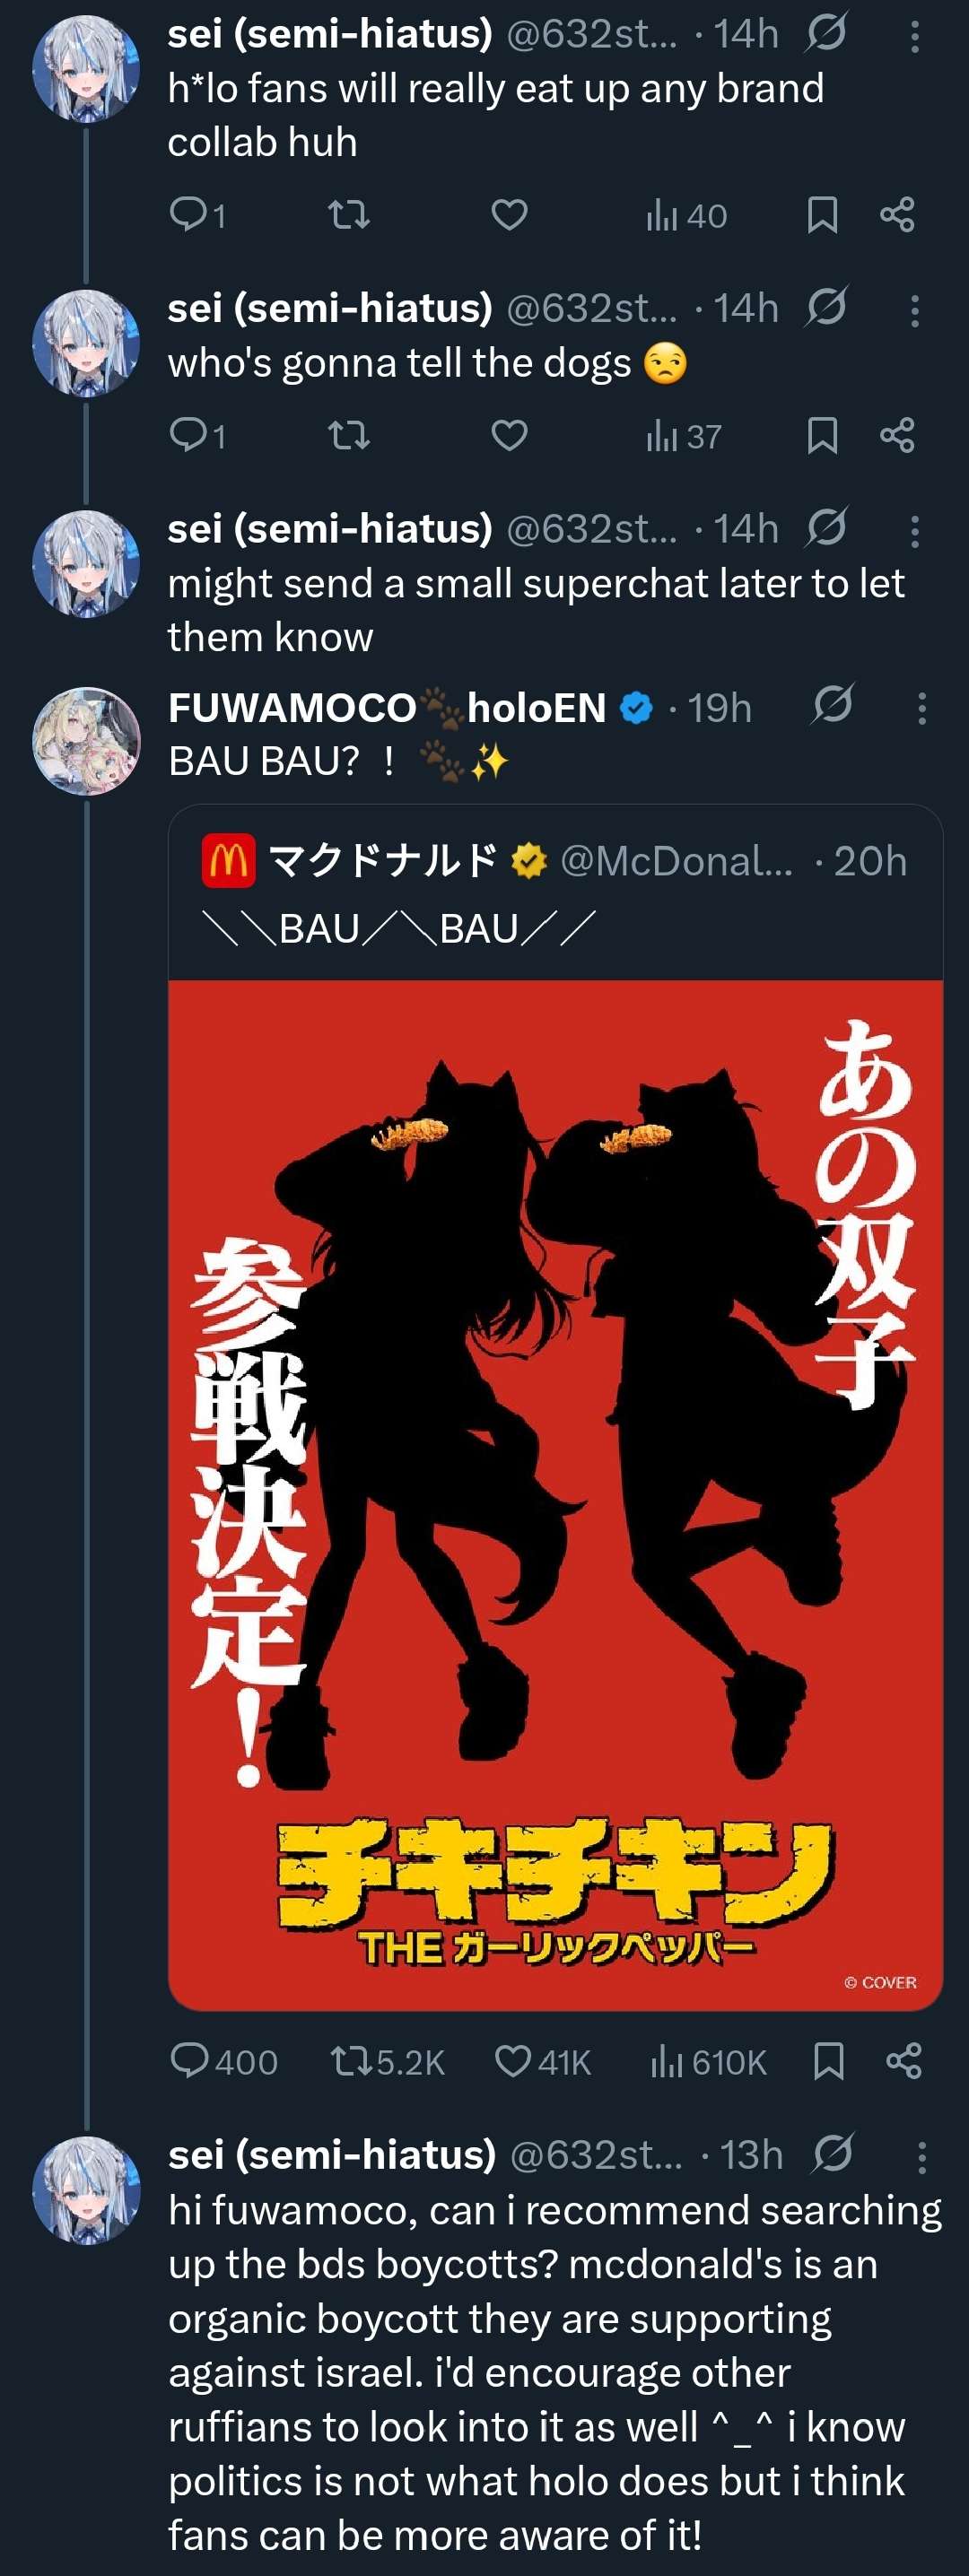Share the FUWAMOCO post with 610K views
Viewport: 969px width, 2576px height.
click(x=903, y=2061)
